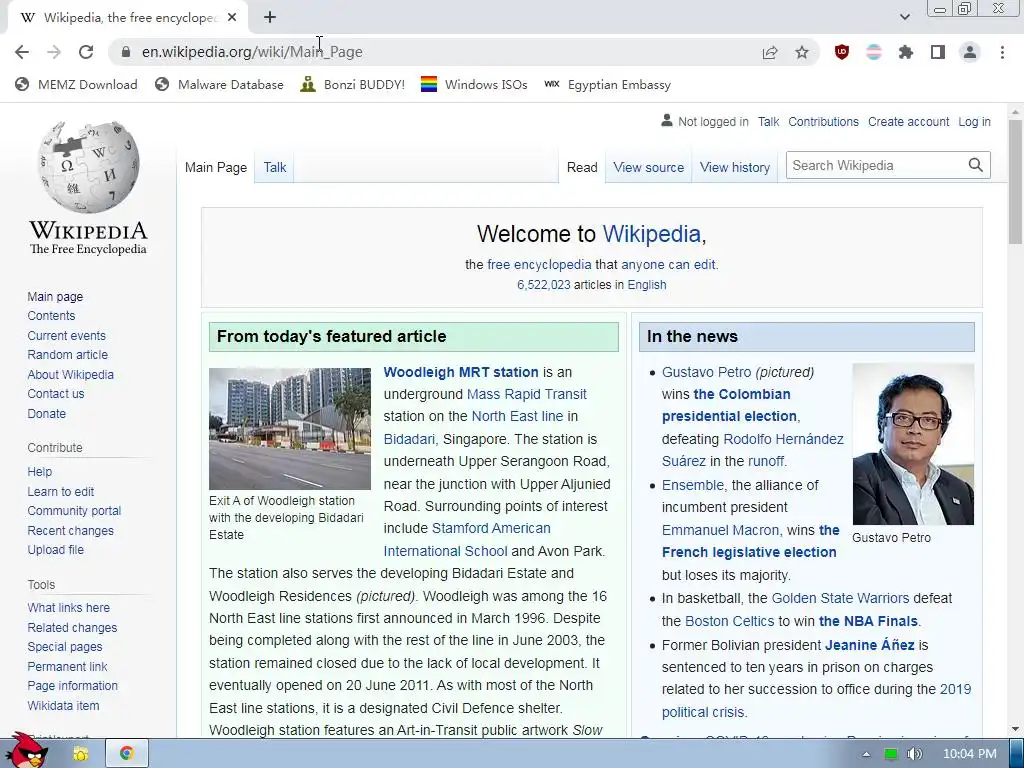Open the MEMZ Download bookmark
Image resolution: width=1024 pixels, height=768 pixels.
tap(76, 85)
